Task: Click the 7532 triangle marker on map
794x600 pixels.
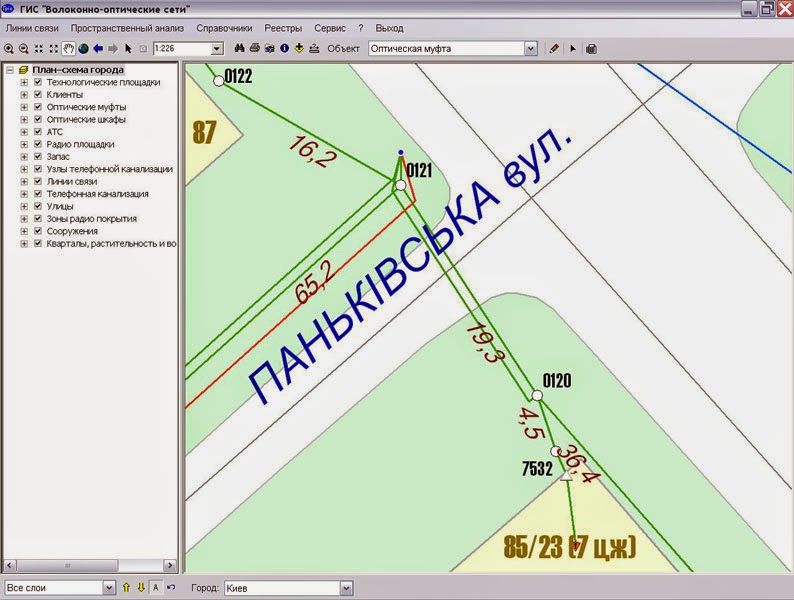Action: pyautogui.click(x=566, y=475)
